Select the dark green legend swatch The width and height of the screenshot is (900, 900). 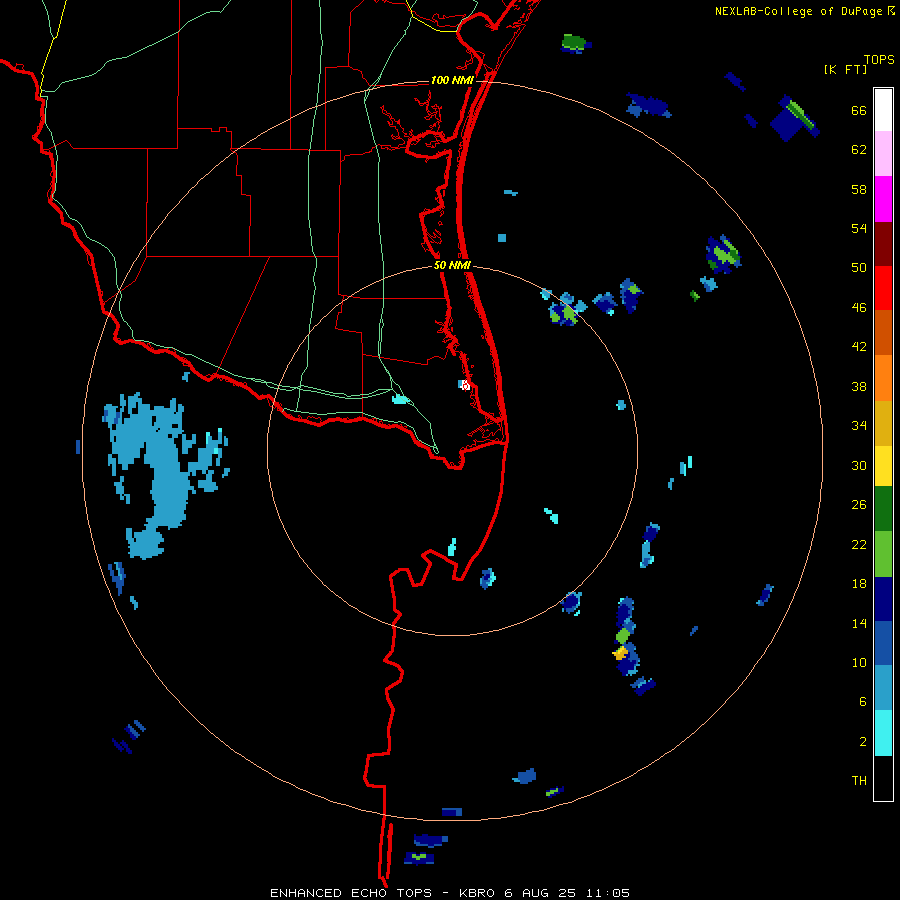pyautogui.click(x=883, y=509)
